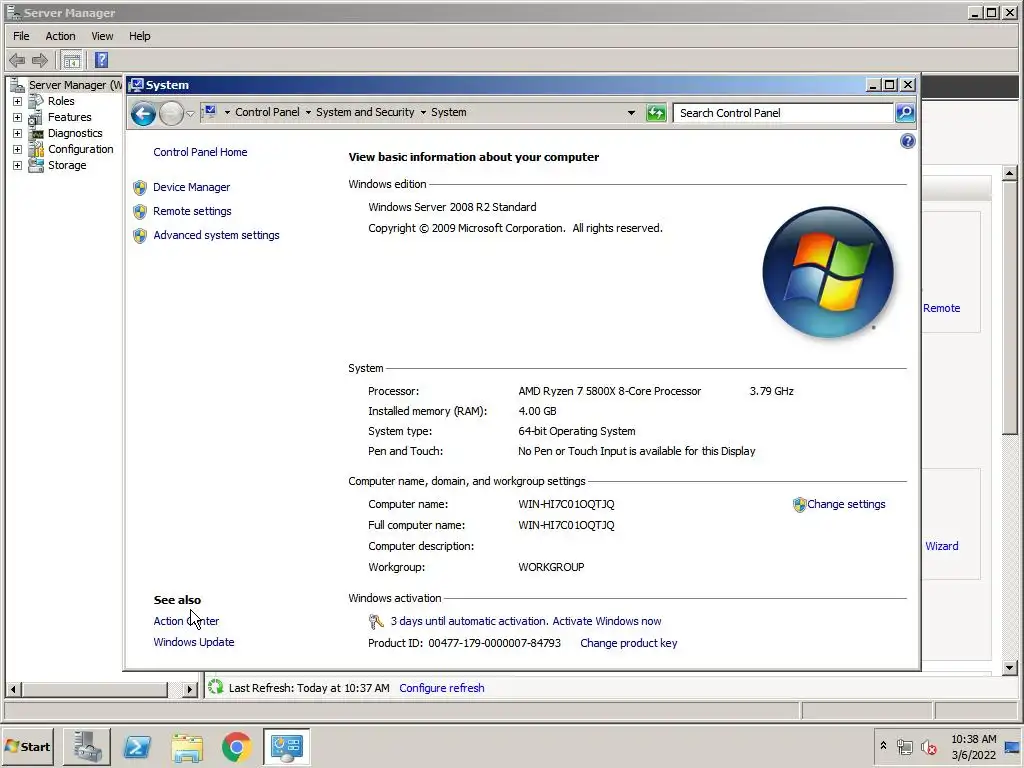Click Change product key link
The image size is (1024, 768).
[x=628, y=643]
